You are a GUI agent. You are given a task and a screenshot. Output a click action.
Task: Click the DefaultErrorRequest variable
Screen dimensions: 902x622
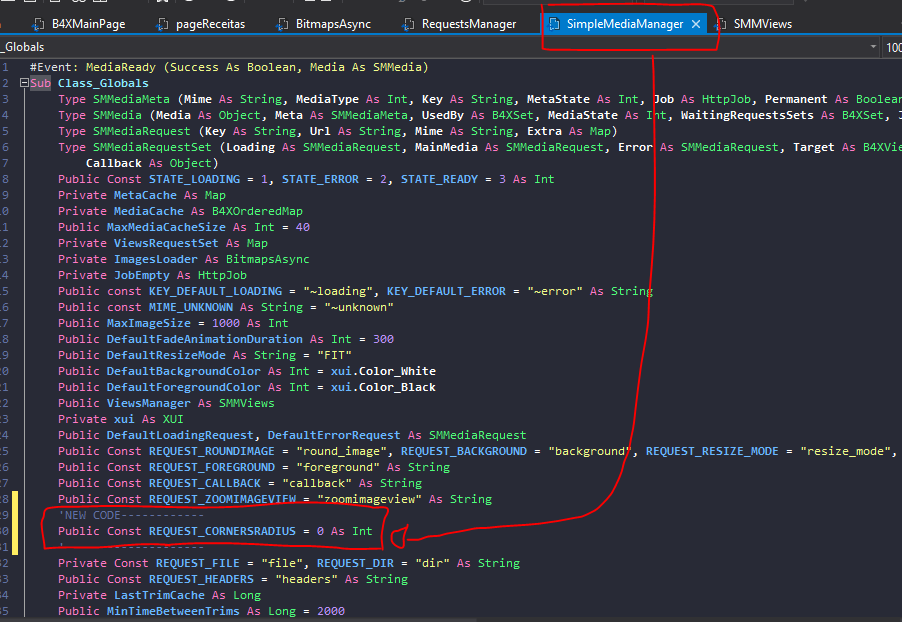tap(334, 436)
